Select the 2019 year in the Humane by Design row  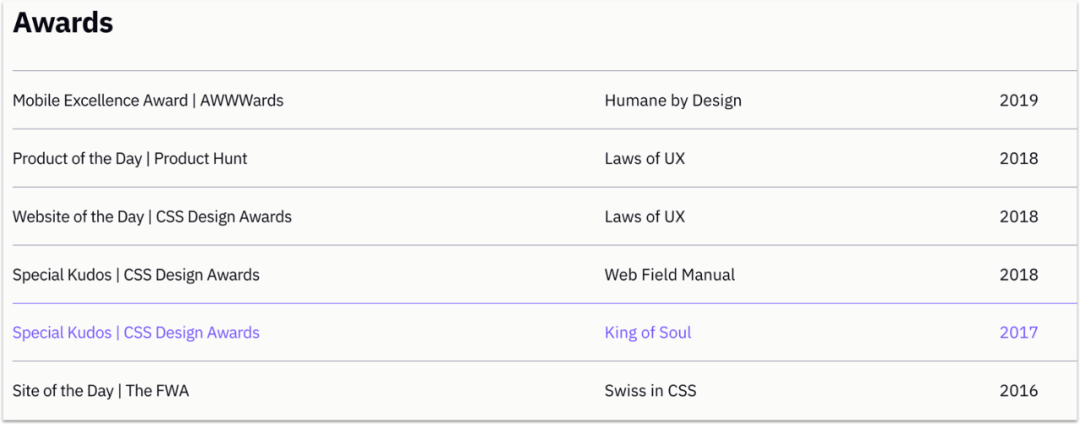pyautogui.click(x=1019, y=100)
